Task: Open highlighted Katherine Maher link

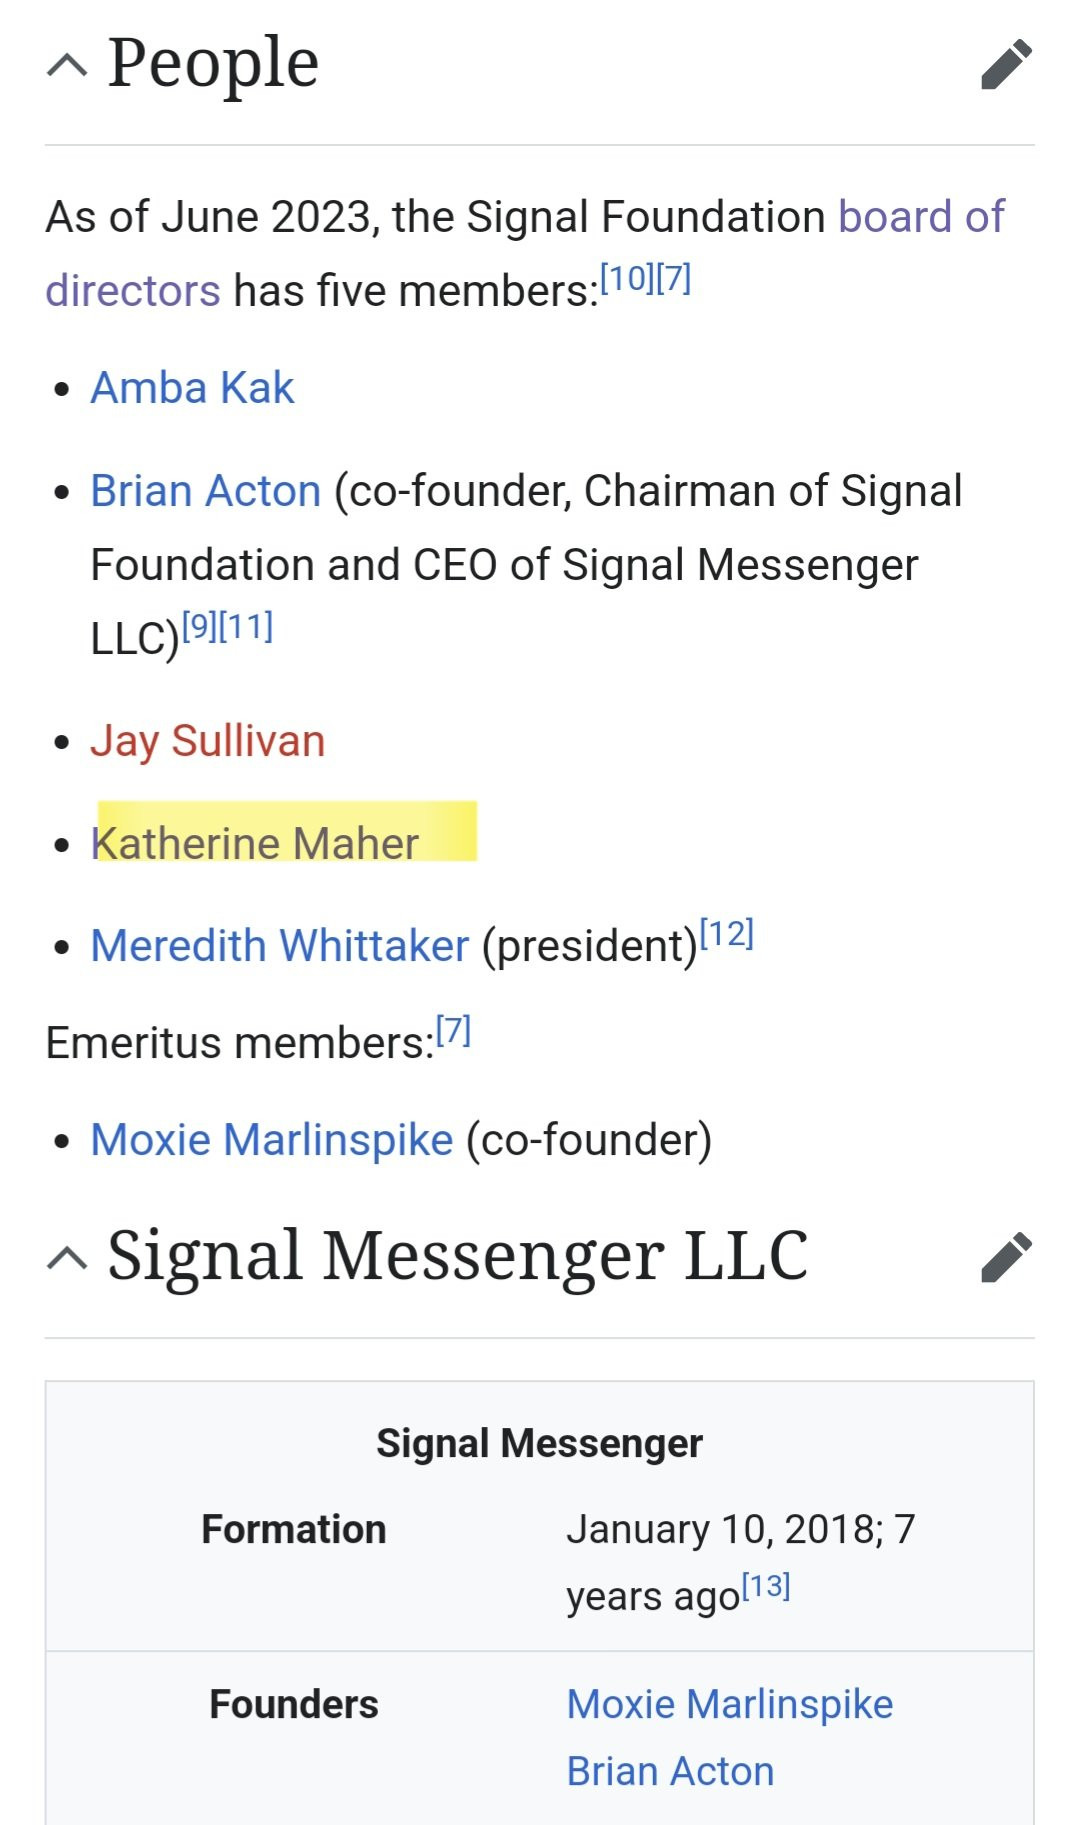Action: [x=255, y=843]
